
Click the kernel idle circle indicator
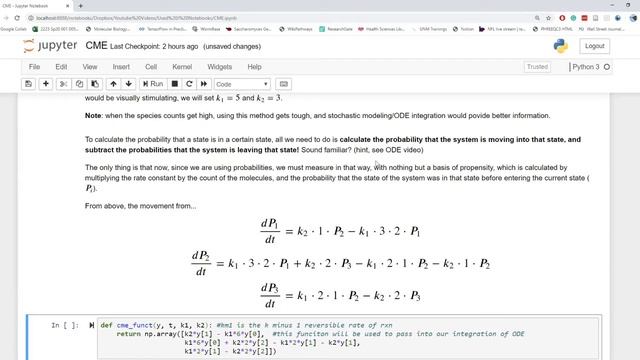[x=607, y=67]
